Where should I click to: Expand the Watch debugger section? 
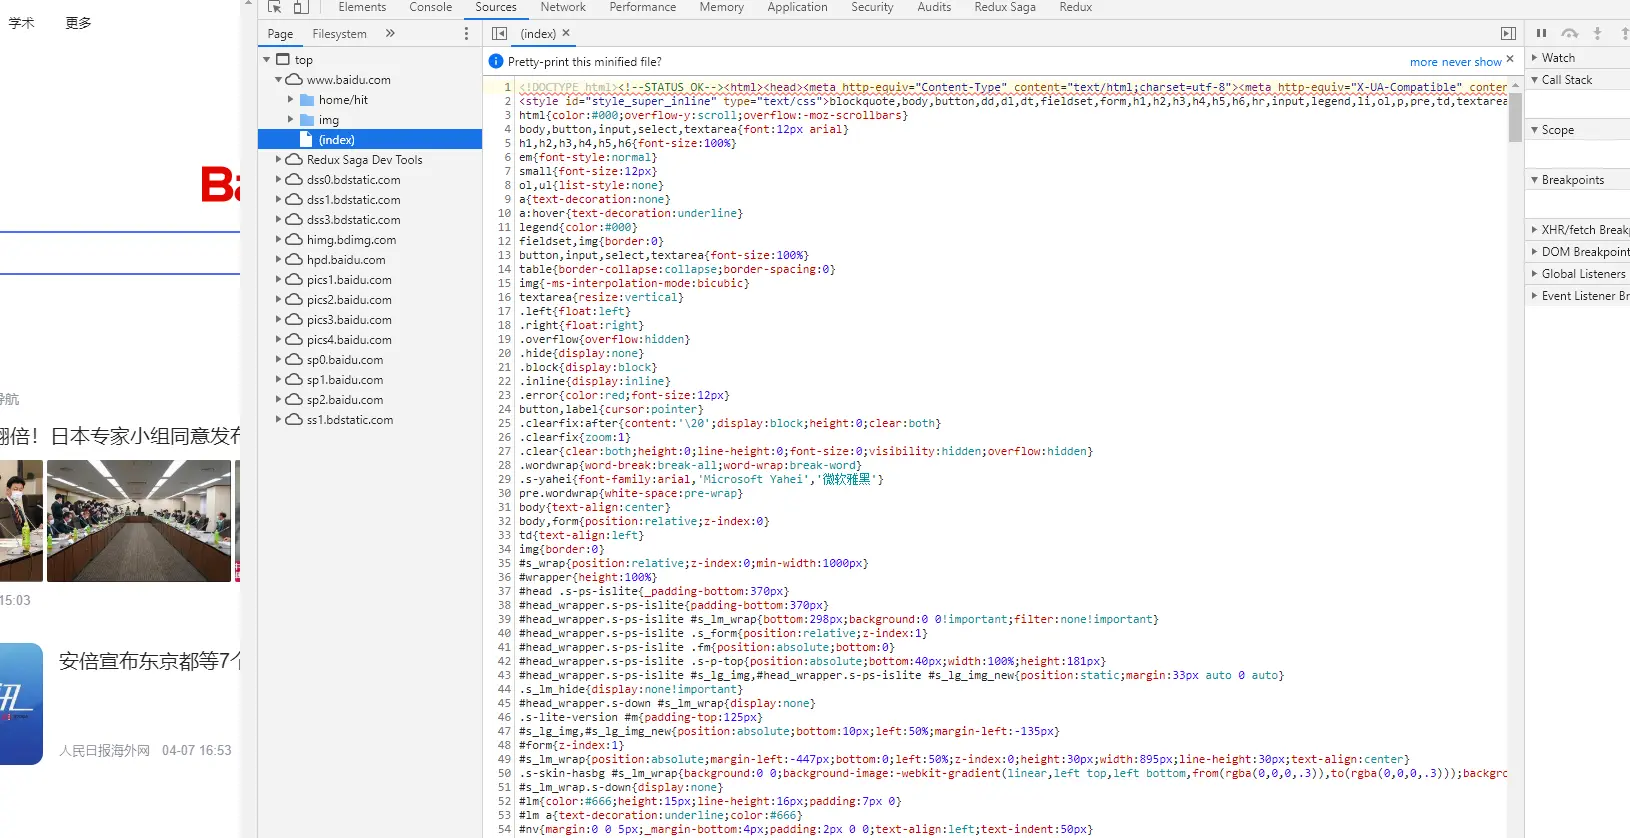pyautogui.click(x=1558, y=58)
